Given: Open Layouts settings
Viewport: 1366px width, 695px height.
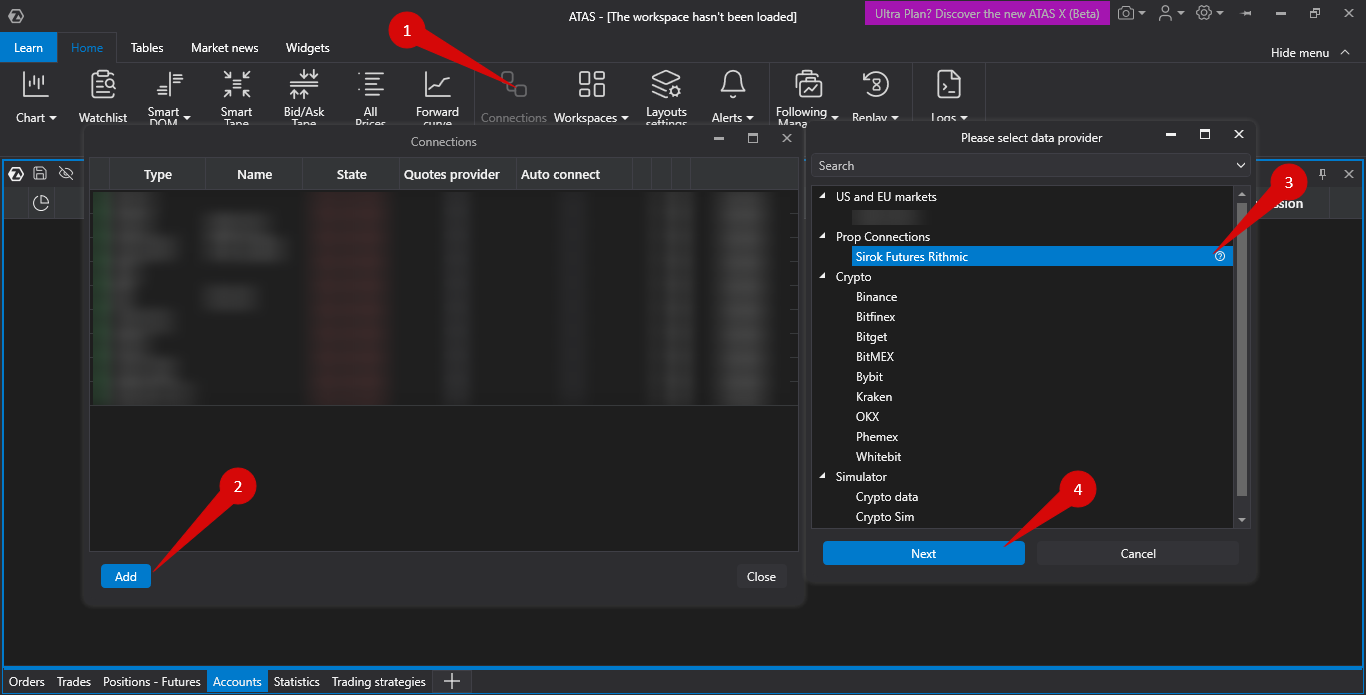Looking at the screenshot, I should [x=666, y=86].
